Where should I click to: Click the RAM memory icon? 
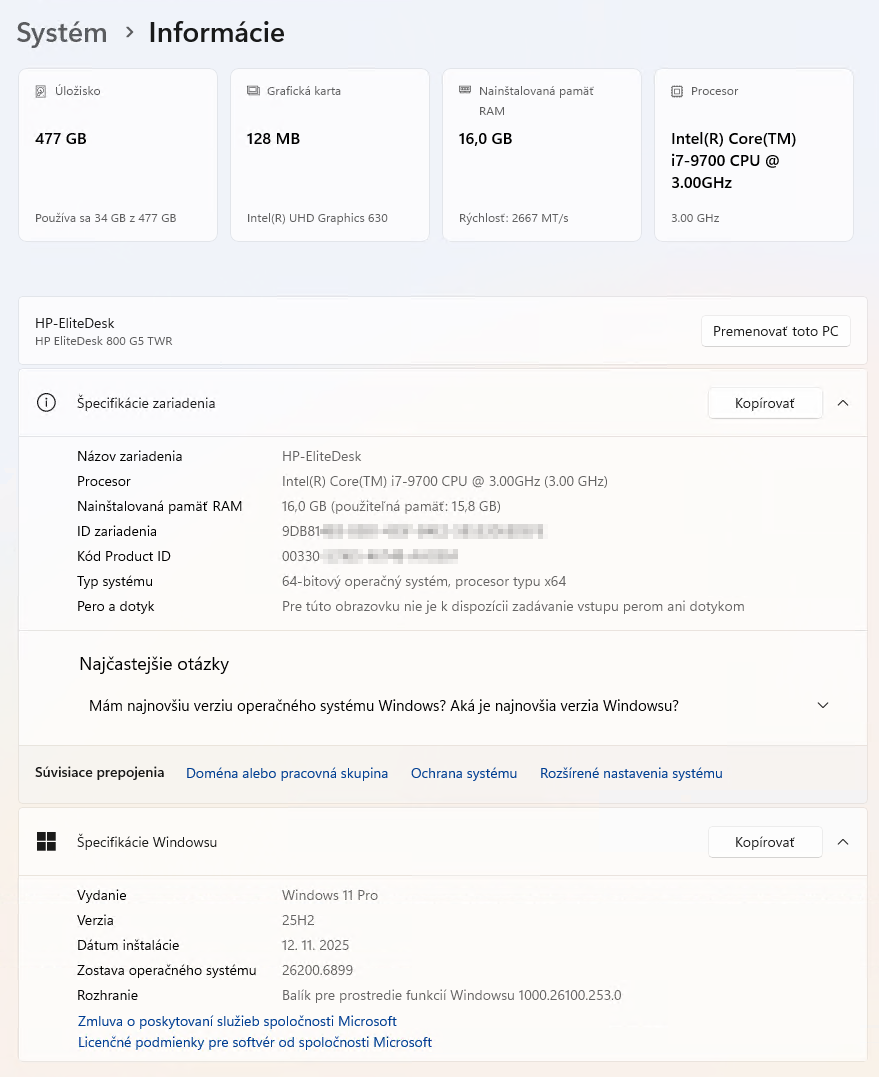(465, 90)
